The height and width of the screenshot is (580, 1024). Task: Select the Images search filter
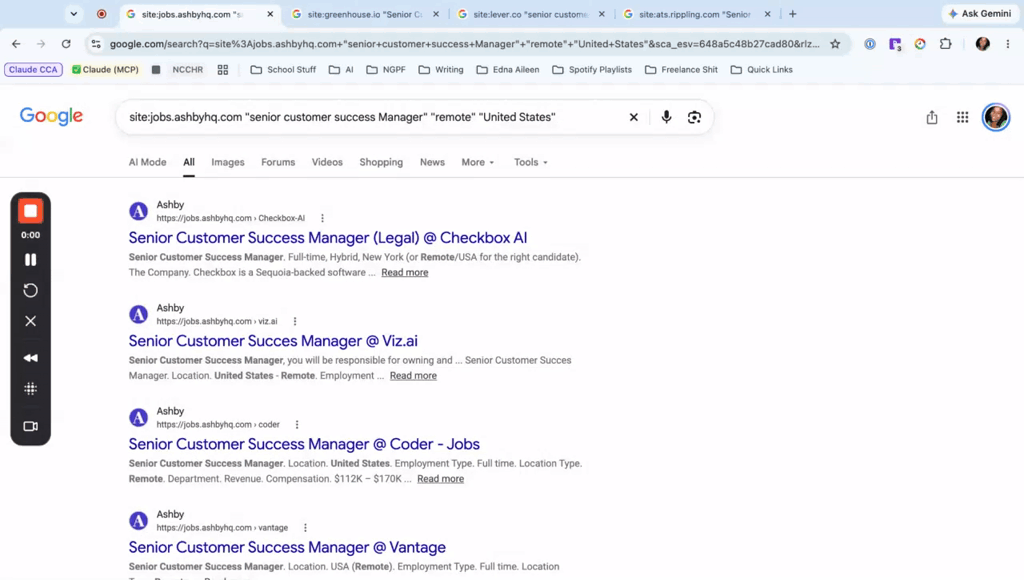[x=228, y=162]
